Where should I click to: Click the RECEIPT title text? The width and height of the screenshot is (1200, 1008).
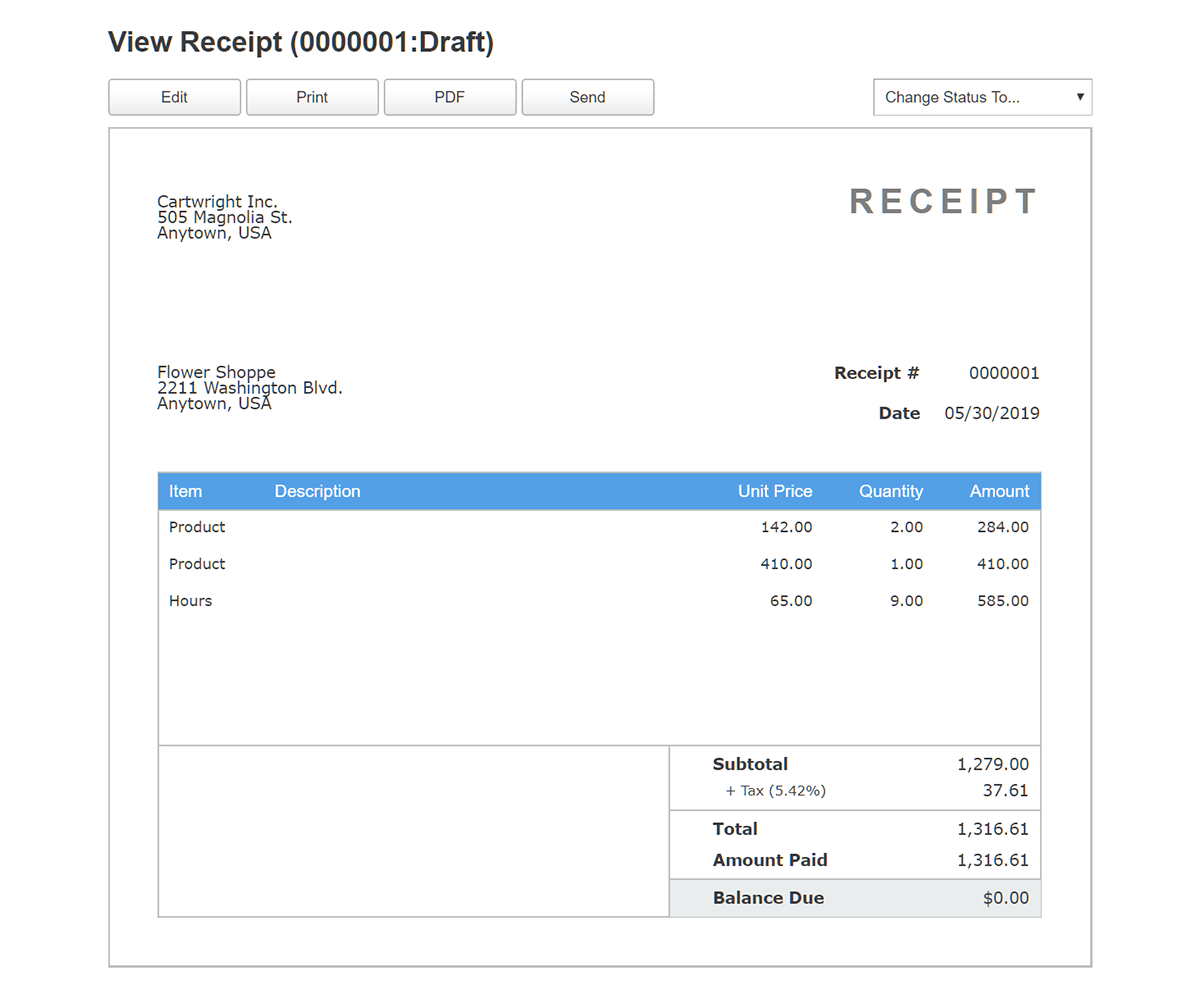click(x=944, y=201)
